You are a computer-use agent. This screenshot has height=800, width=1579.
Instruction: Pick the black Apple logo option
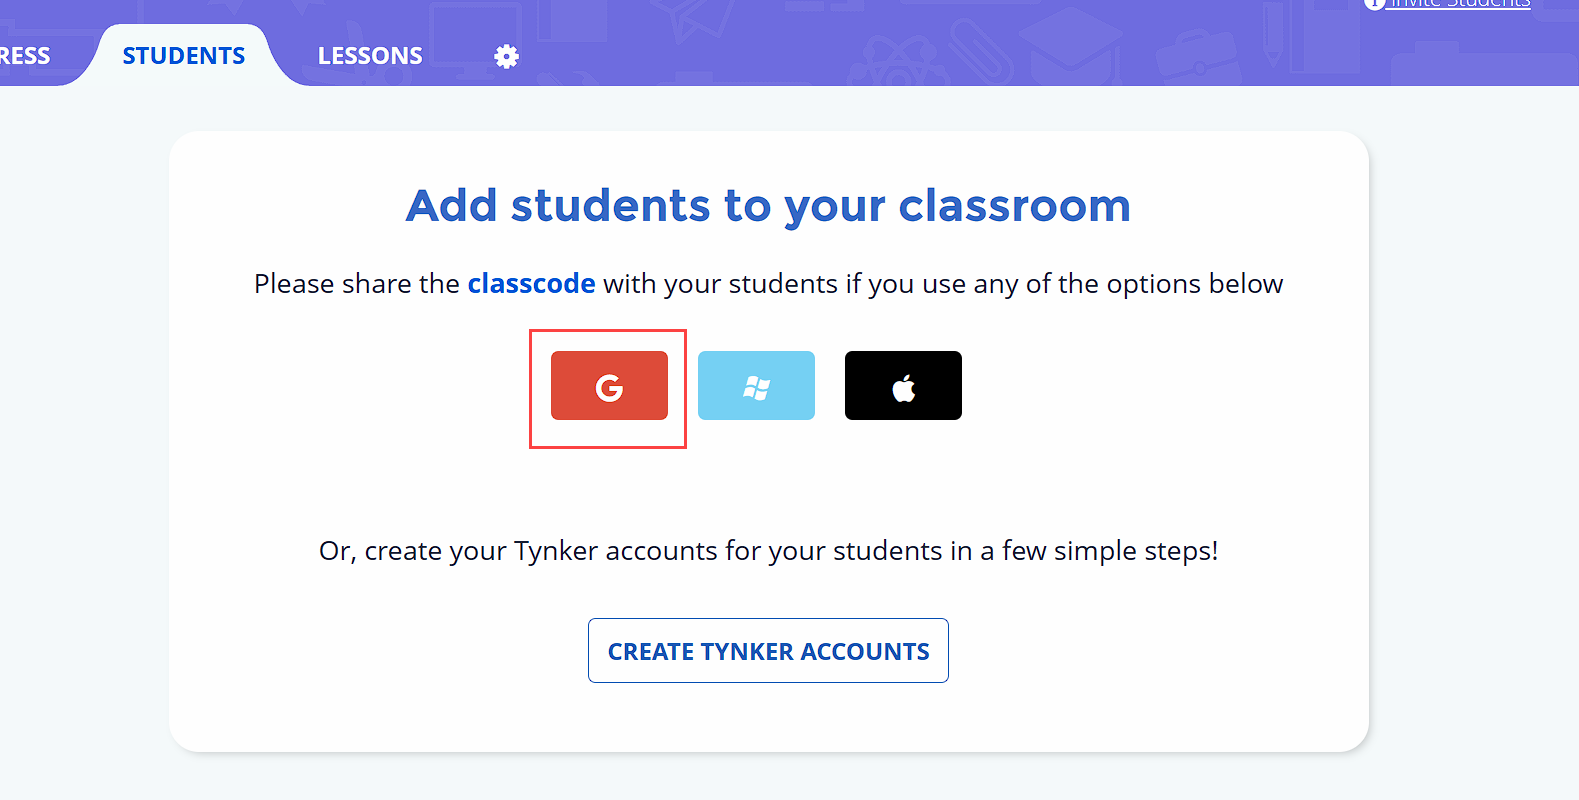[903, 385]
